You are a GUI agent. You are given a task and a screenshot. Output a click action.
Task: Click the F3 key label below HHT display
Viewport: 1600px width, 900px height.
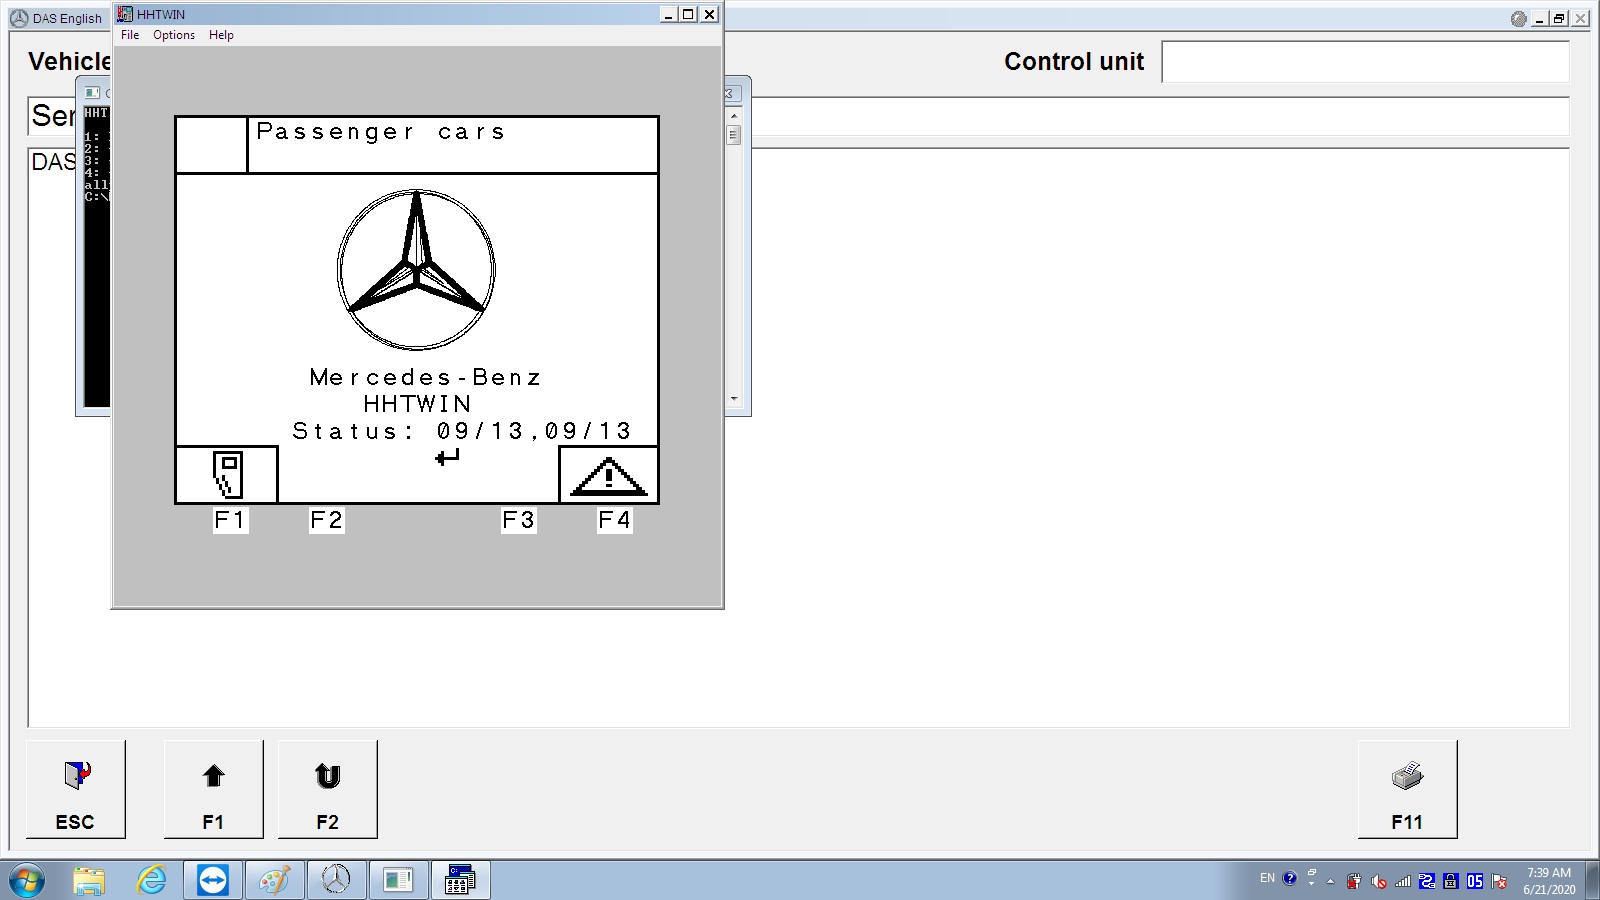point(518,520)
